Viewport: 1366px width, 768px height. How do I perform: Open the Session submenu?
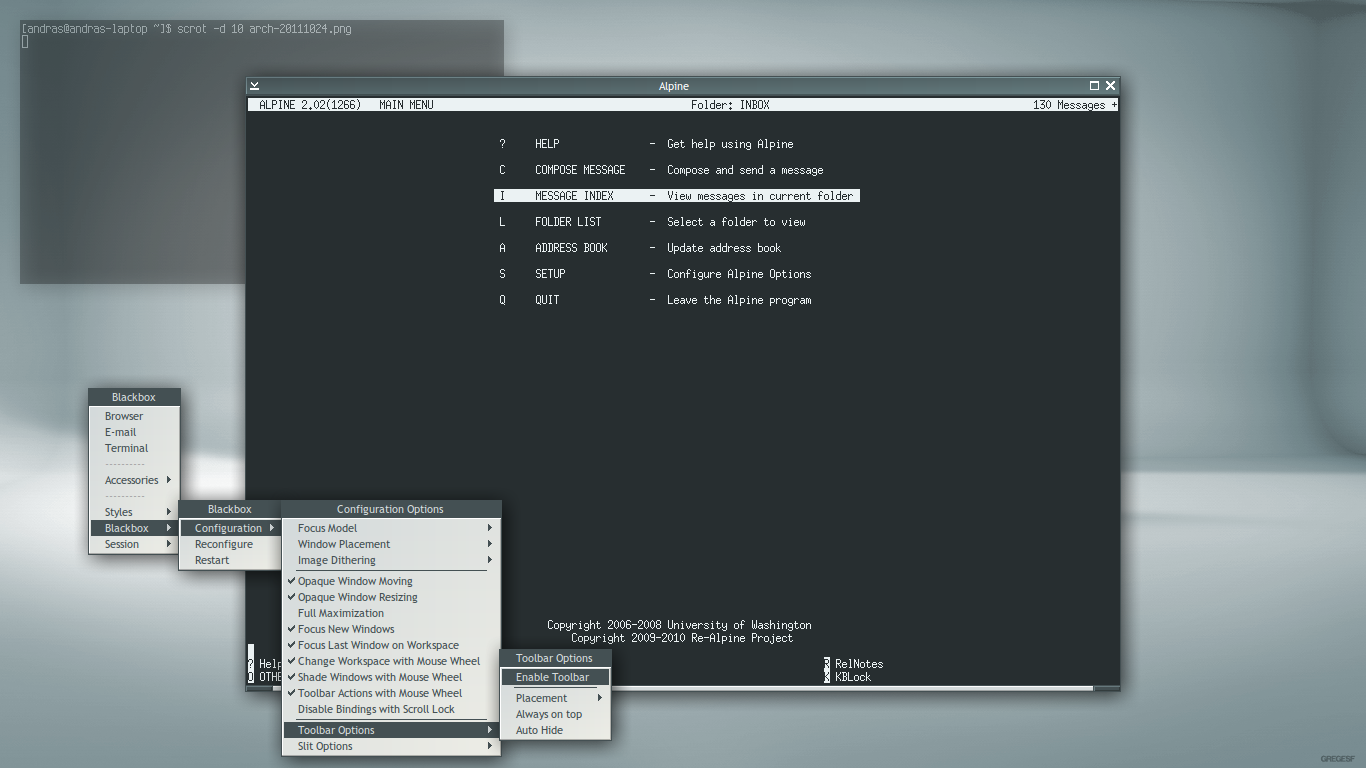pyautogui.click(x=134, y=544)
